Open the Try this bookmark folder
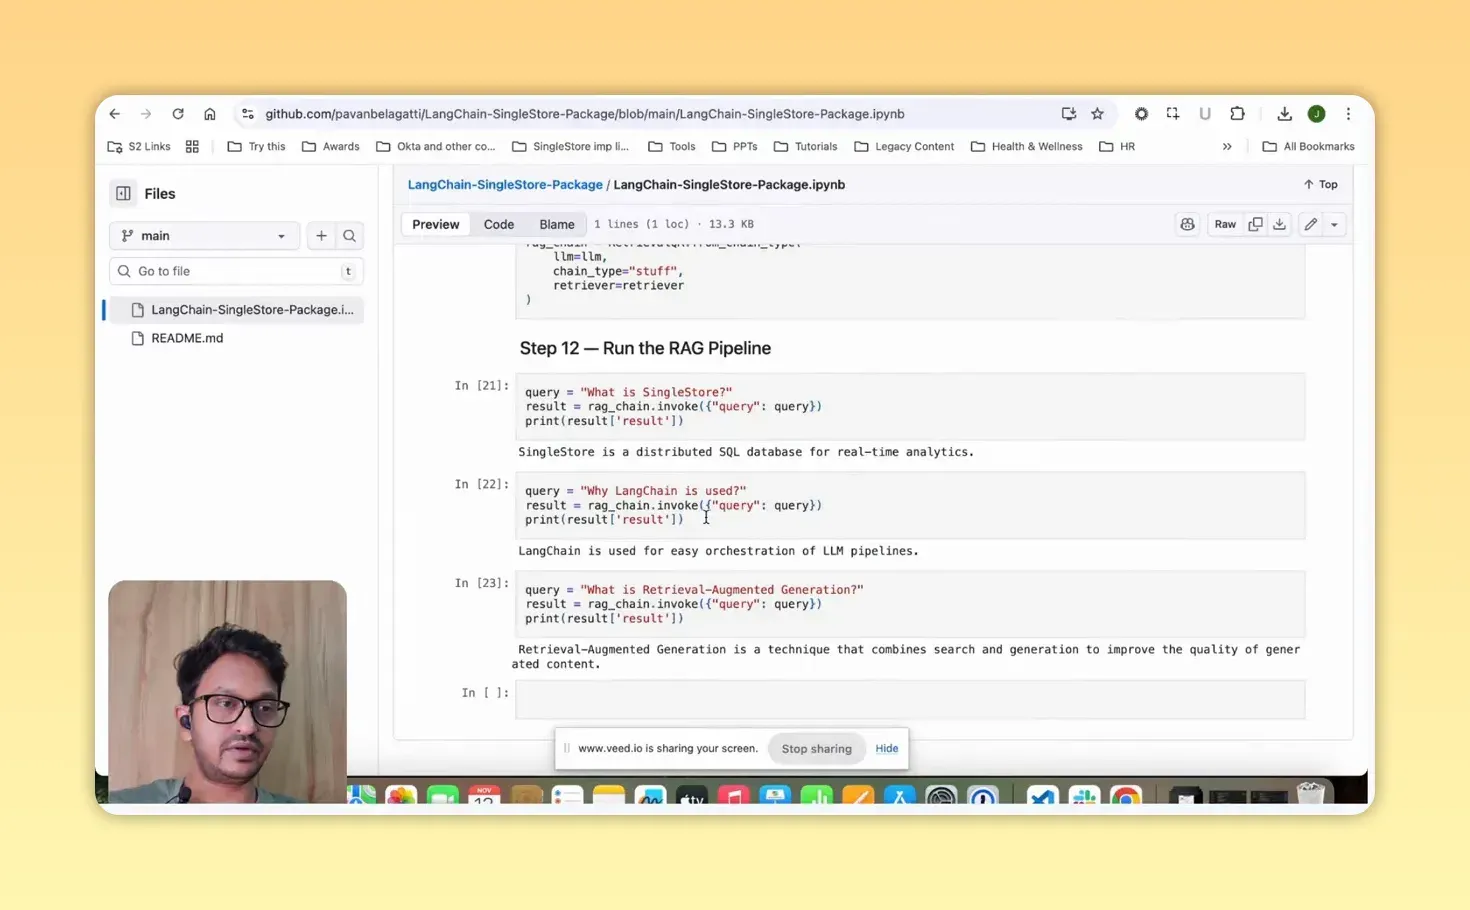1470x910 pixels. tap(257, 146)
